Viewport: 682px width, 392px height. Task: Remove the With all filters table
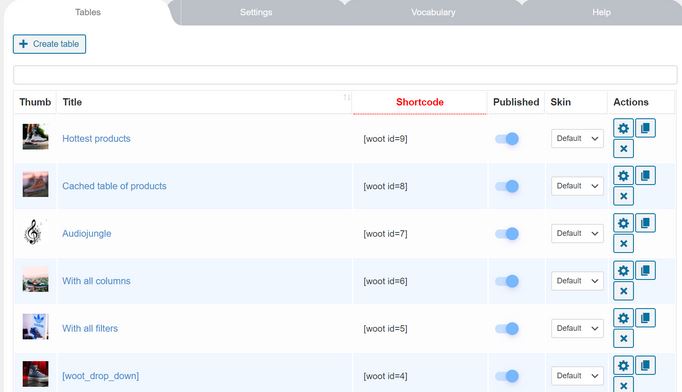click(x=623, y=338)
